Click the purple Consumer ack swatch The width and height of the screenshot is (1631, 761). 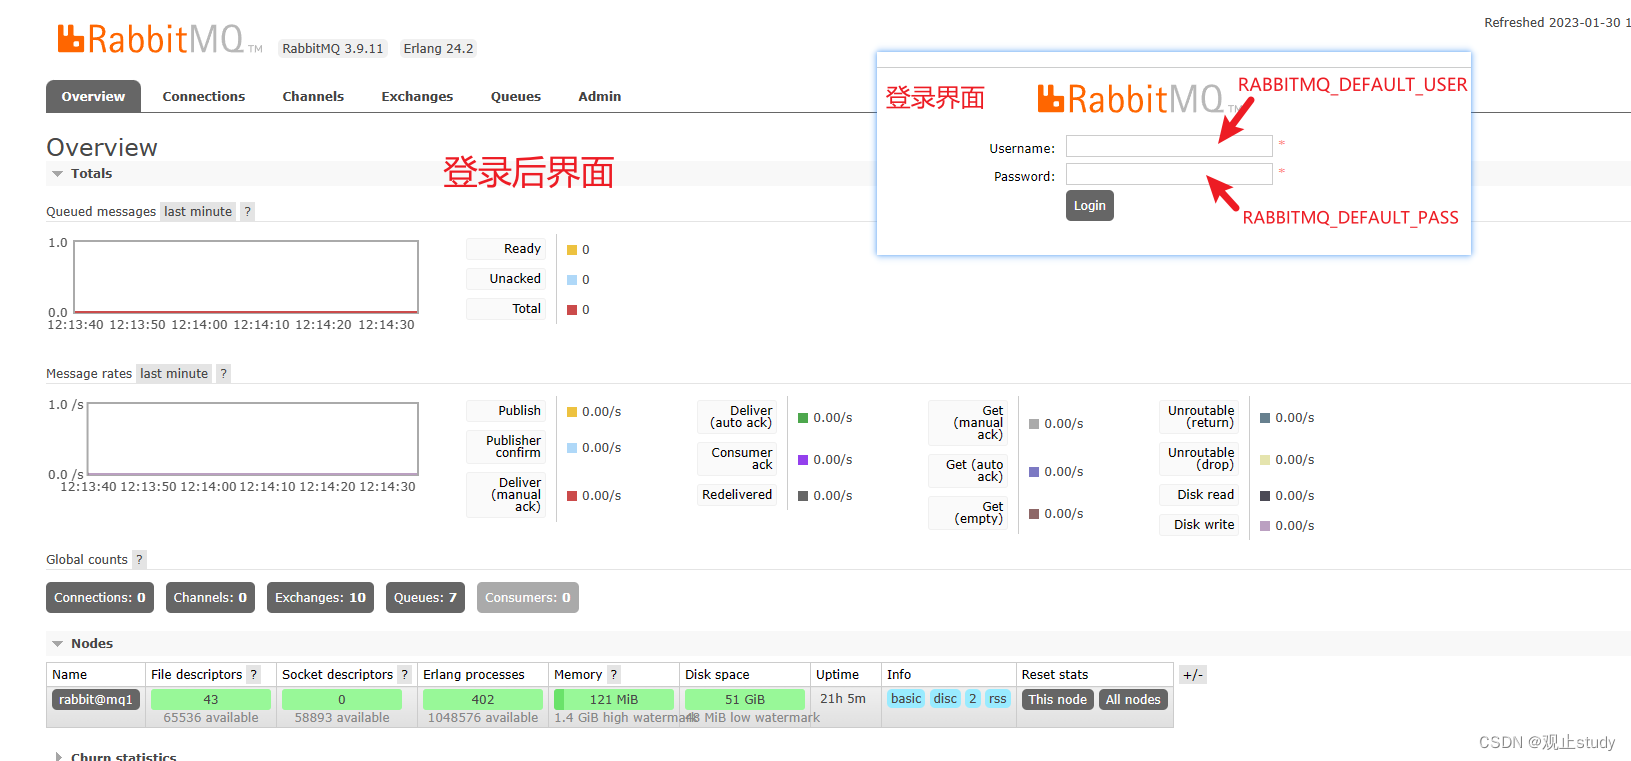(x=803, y=460)
